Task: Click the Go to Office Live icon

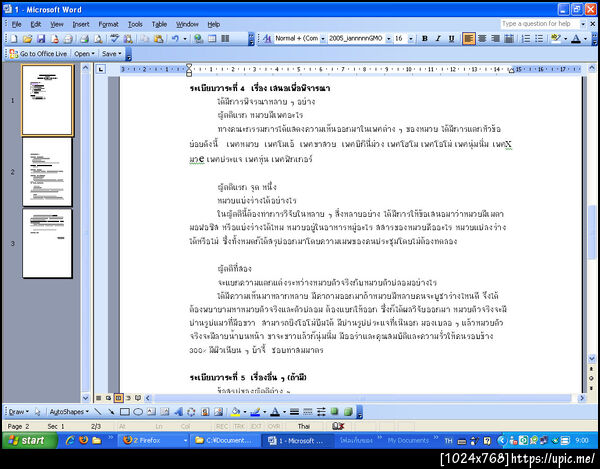Action: [x=14, y=54]
